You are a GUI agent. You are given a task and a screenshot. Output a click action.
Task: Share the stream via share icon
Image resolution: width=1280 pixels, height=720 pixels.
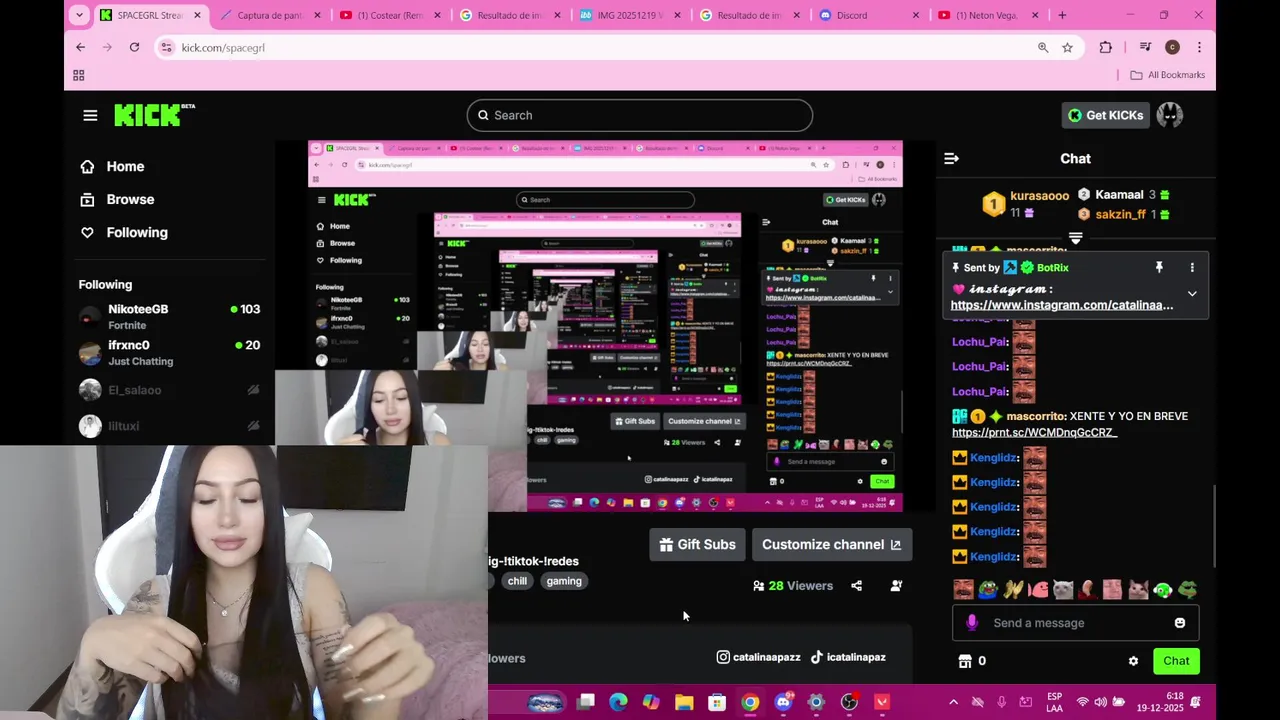pos(856,586)
